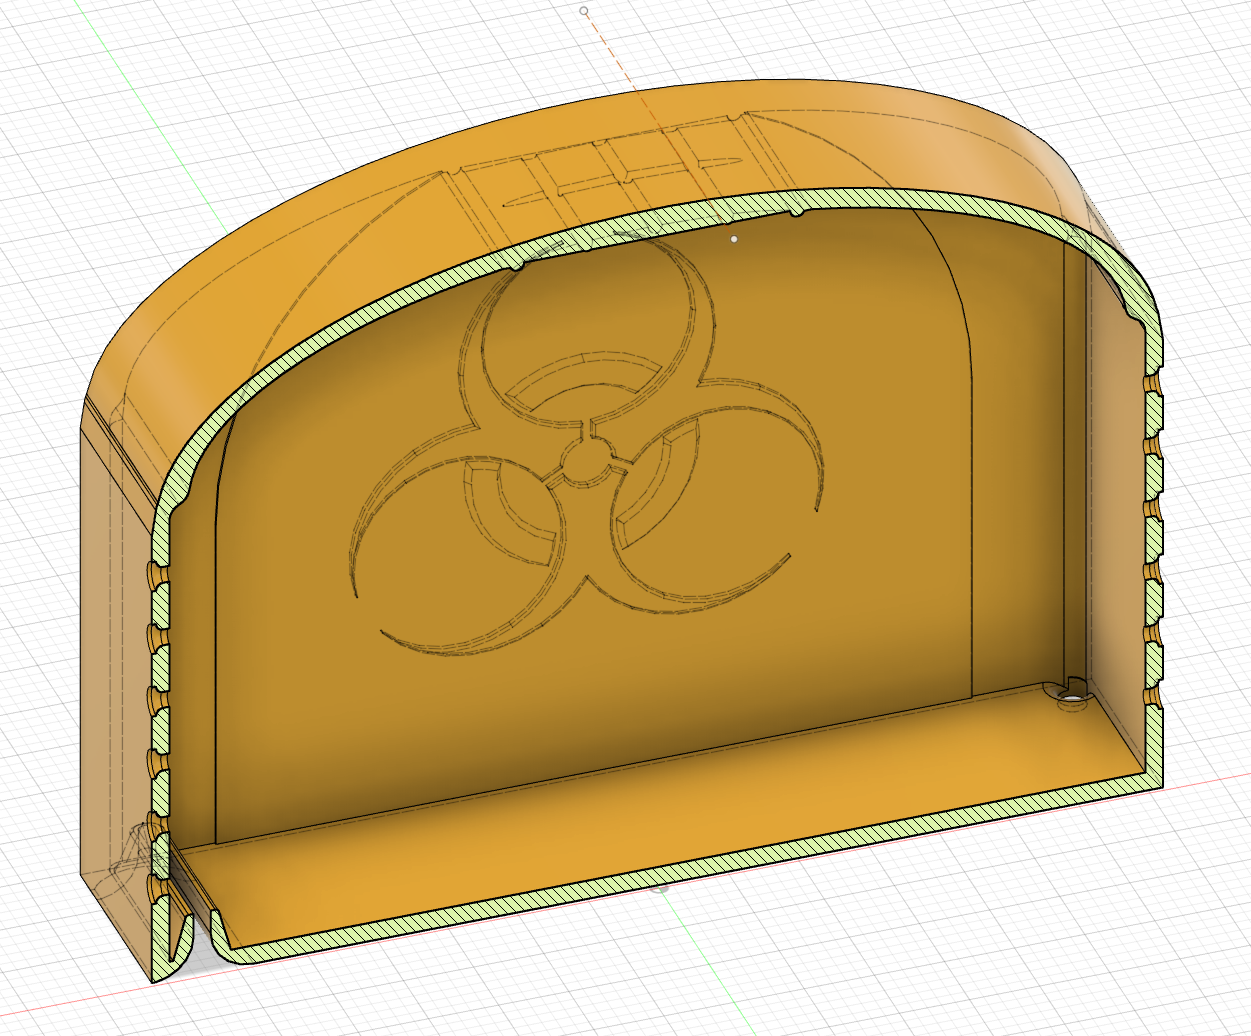Image resolution: width=1251 pixels, height=1036 pixels.
Task: Select the small white point near top edge
Action: pyautogui.click(x=734, y=239)
